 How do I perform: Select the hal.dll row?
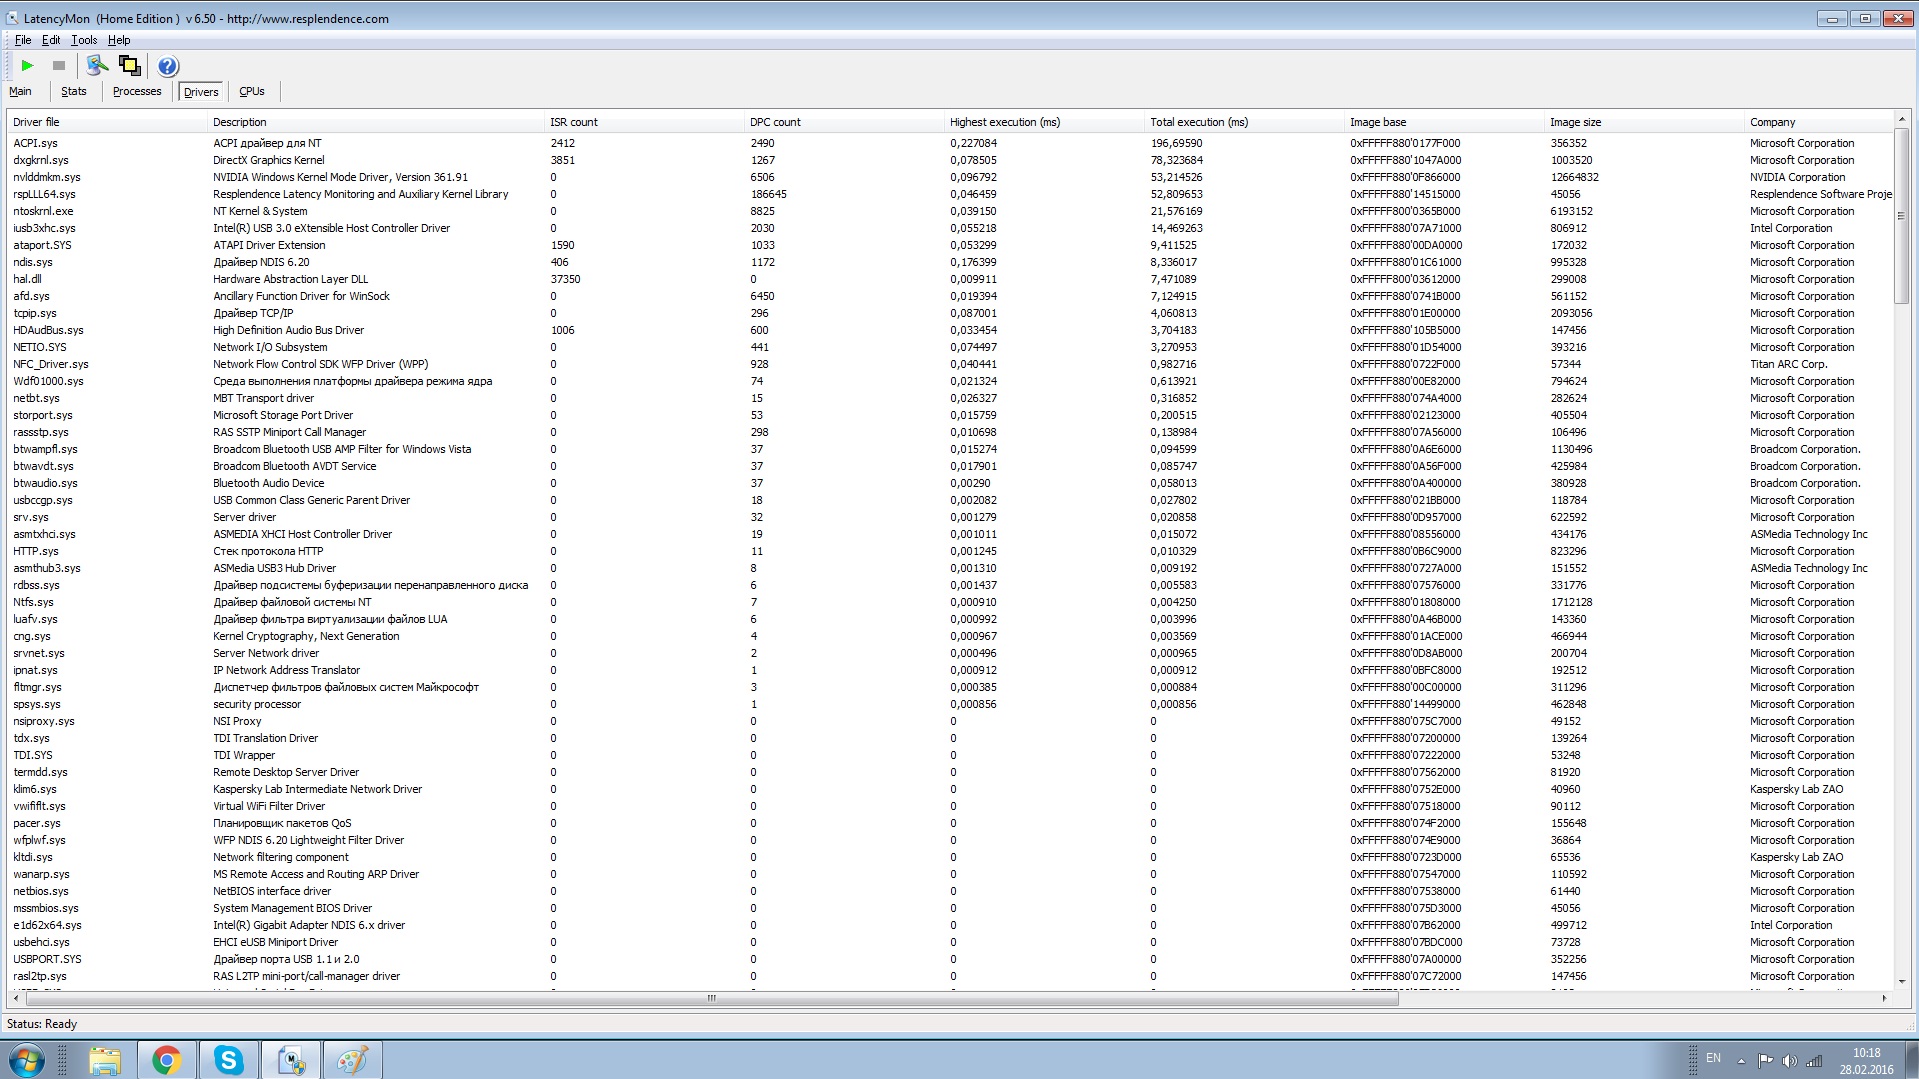tap(950, 279)
